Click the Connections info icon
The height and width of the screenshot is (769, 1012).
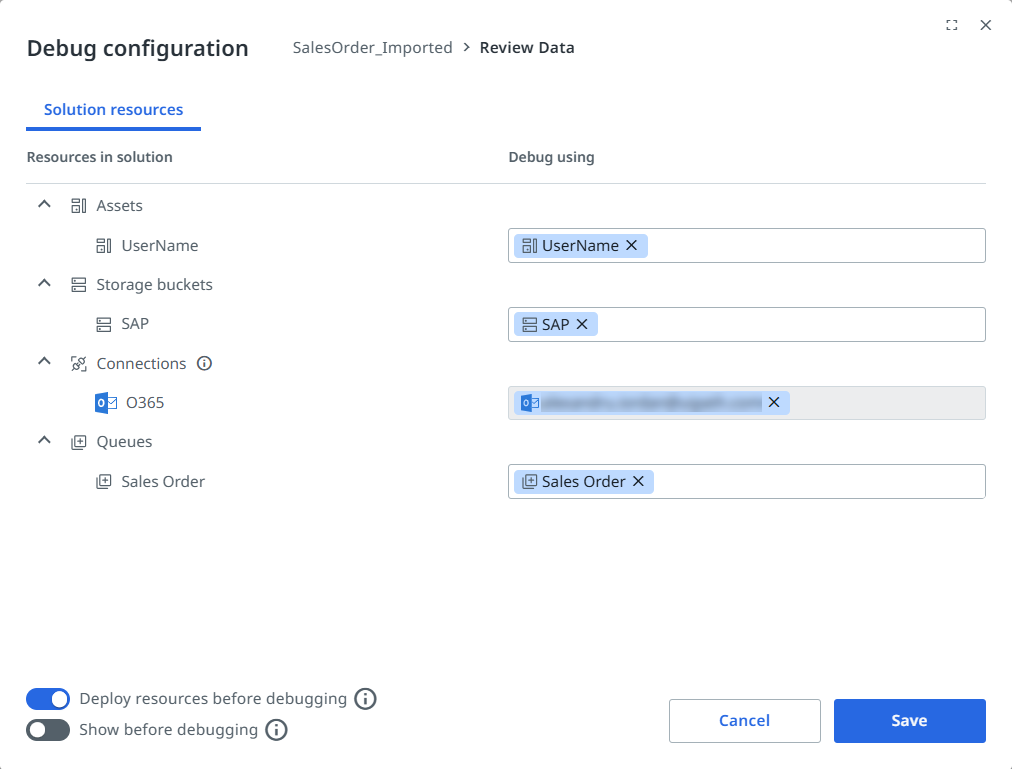(205, 364)
